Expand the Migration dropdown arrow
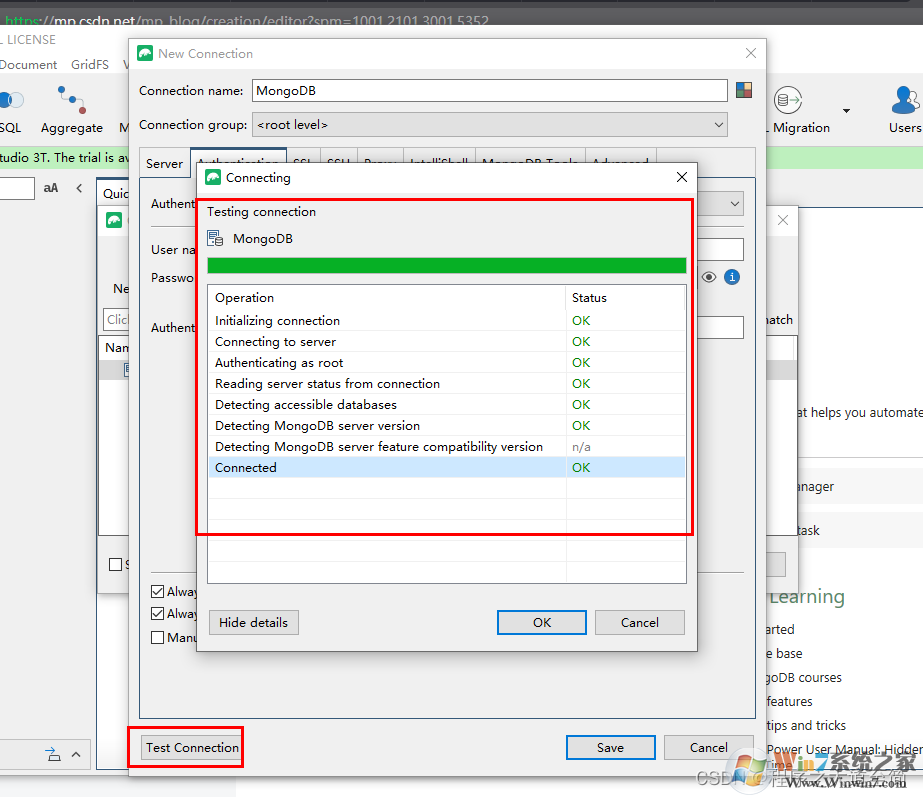Image resolution: width=923 pixels, height=797 pixels. [846, 110]
